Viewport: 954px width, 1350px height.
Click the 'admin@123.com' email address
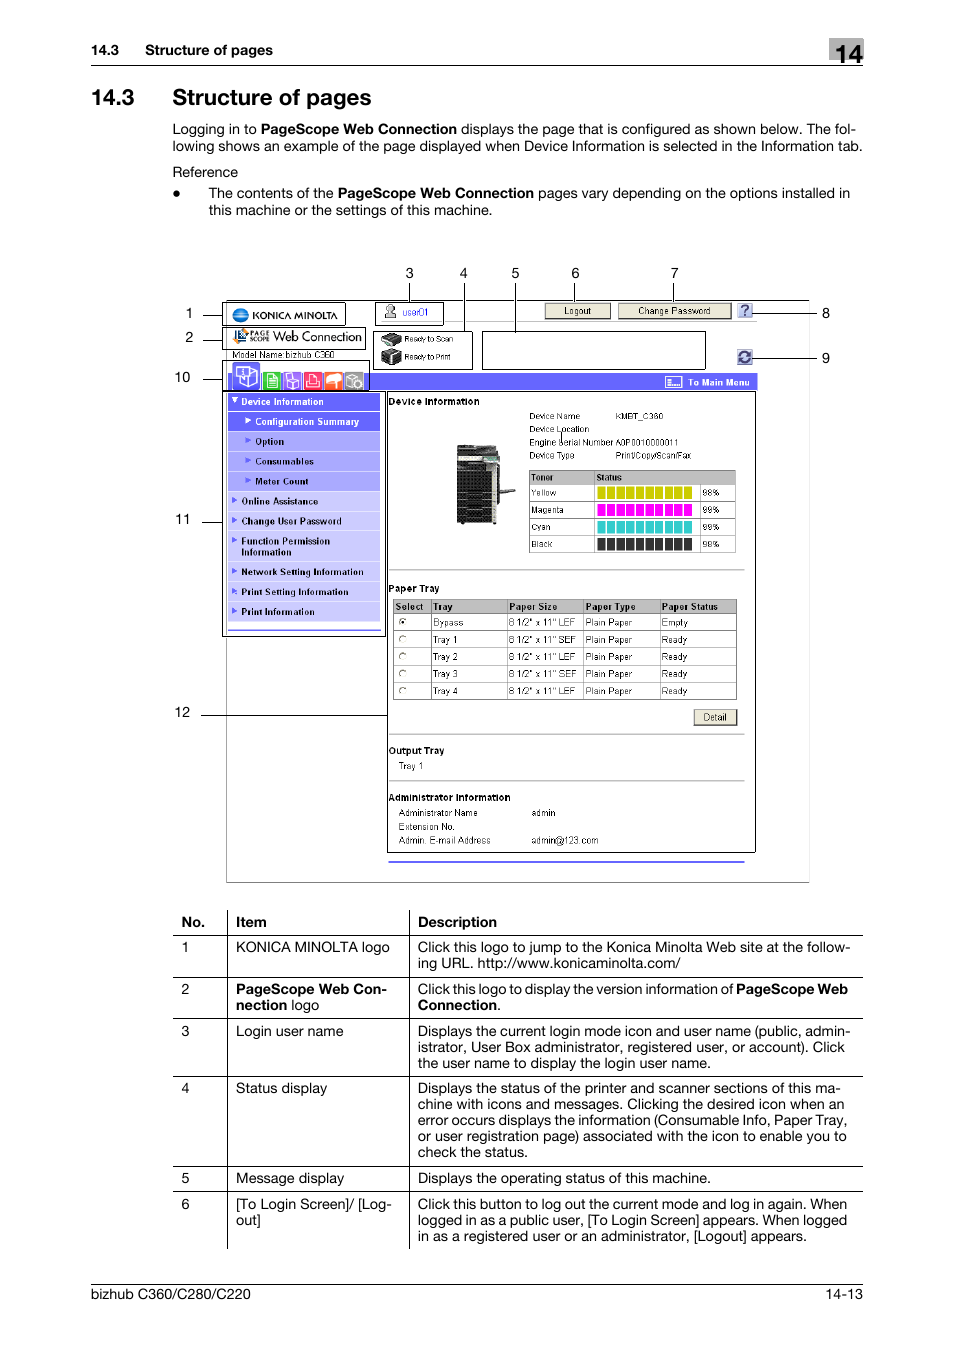[x=565, y=841]
